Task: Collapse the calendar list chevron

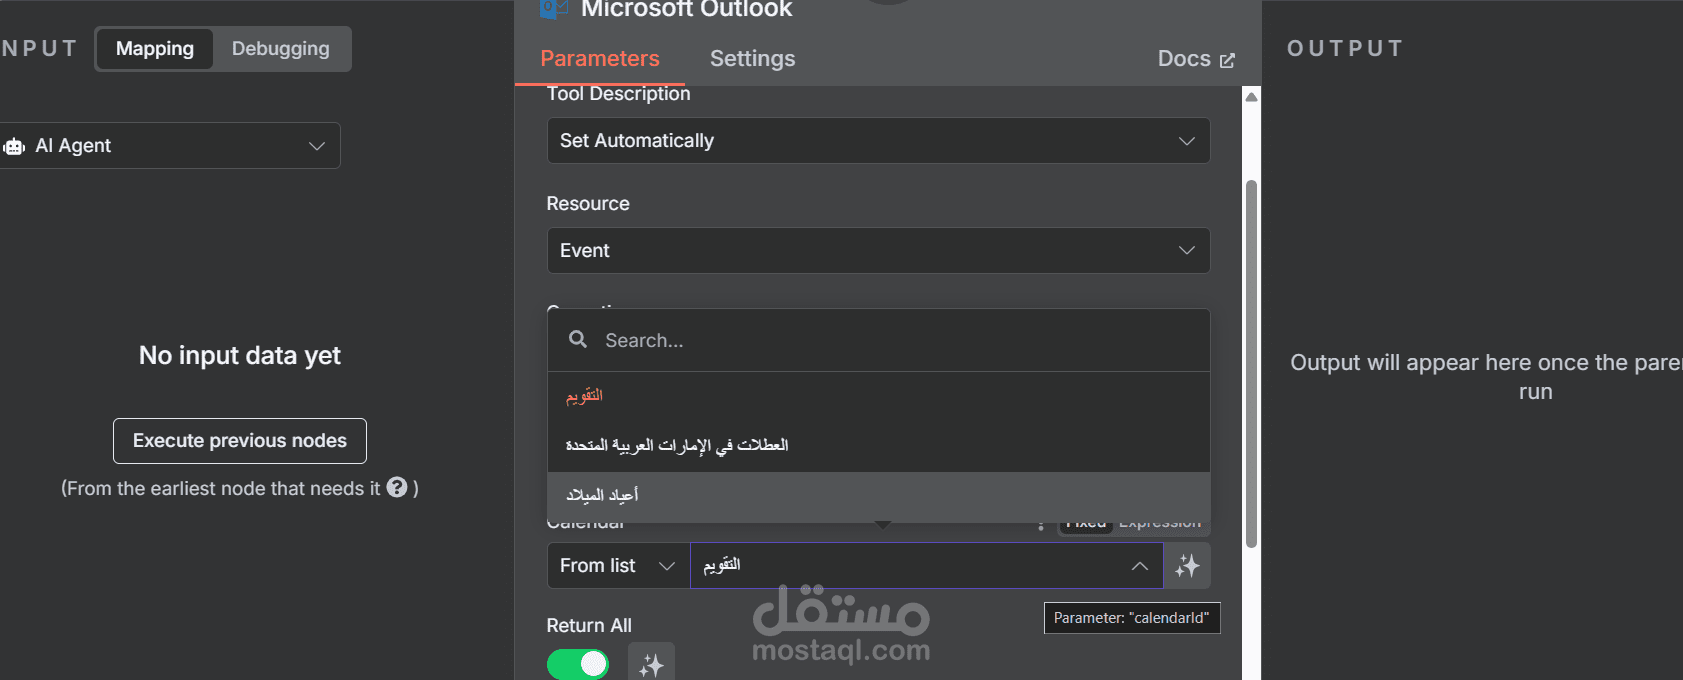Action: click(1139, 566)
